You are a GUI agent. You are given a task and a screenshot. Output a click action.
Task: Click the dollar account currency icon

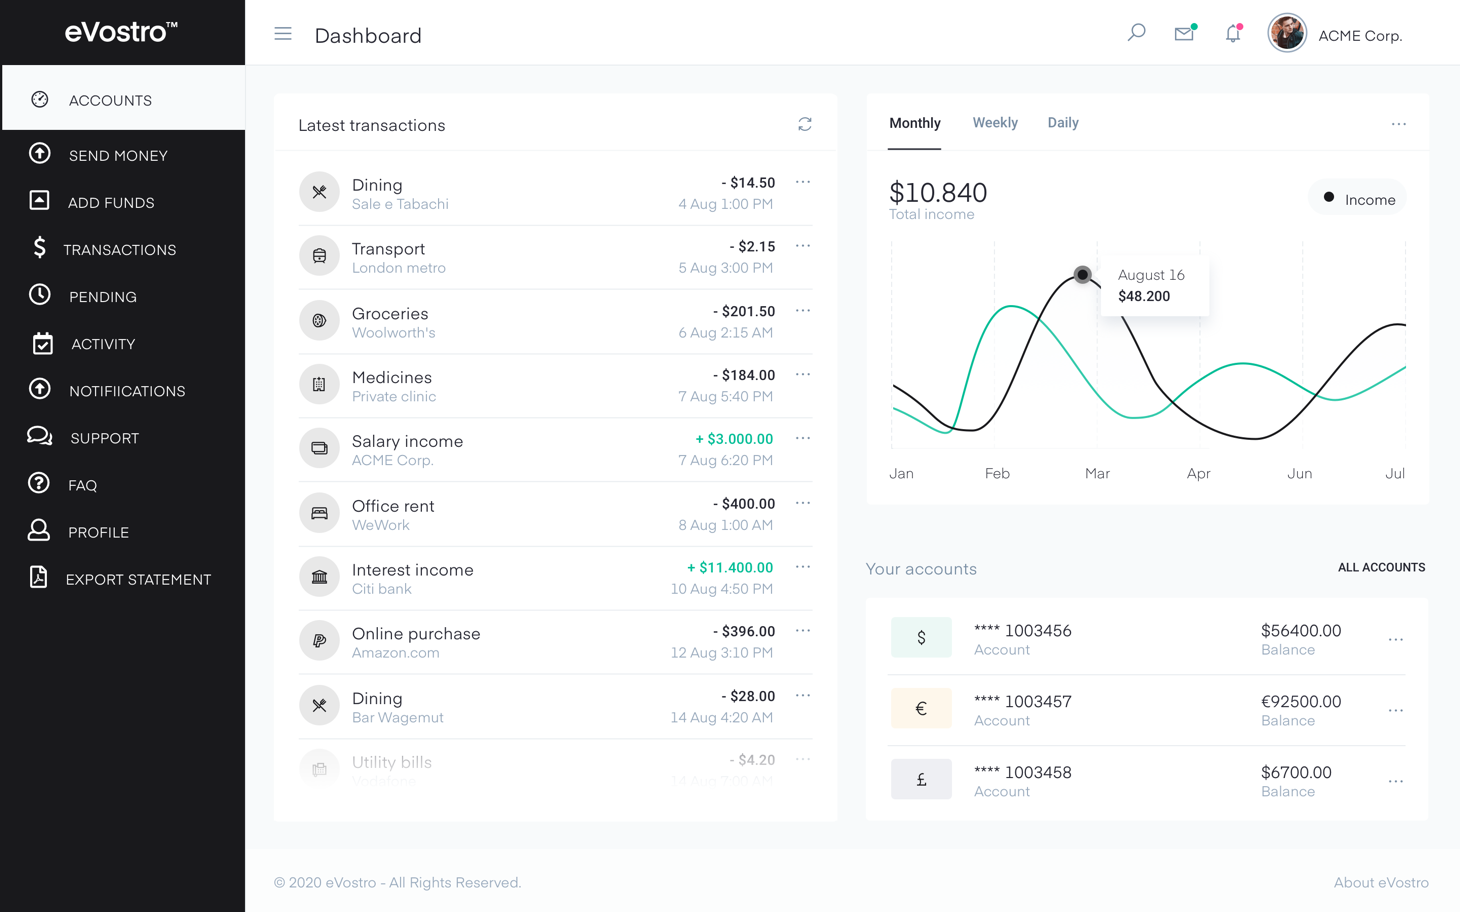tap(921, 638)
